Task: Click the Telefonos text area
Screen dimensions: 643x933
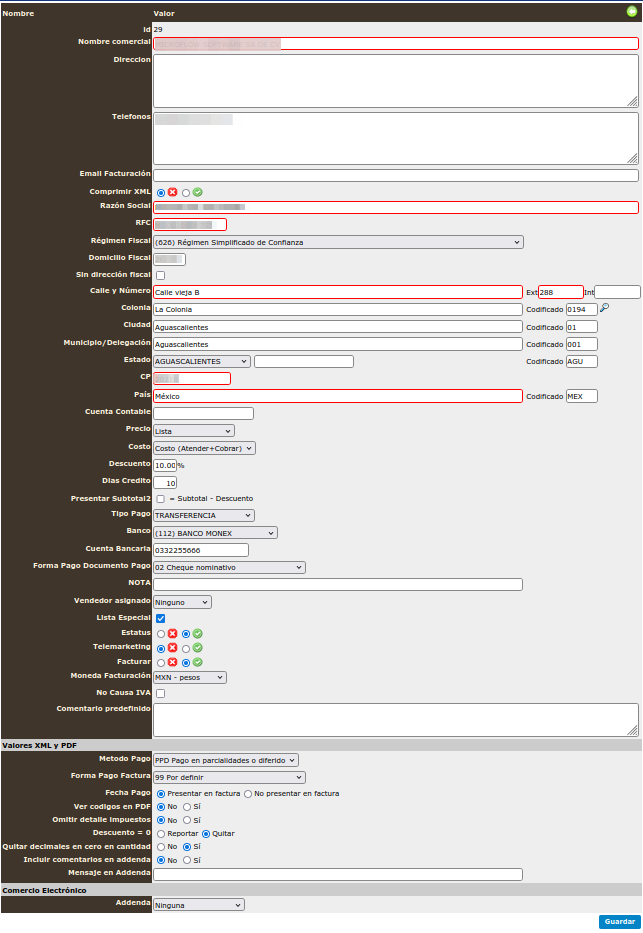Action: (396, 138)
